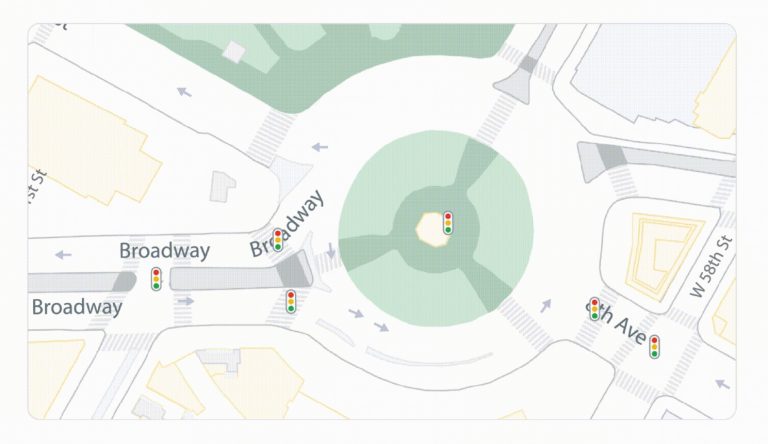Click the lower-left Broadway street label
The height and width of the screenshot is (444, 768).
tap(77, 307)
